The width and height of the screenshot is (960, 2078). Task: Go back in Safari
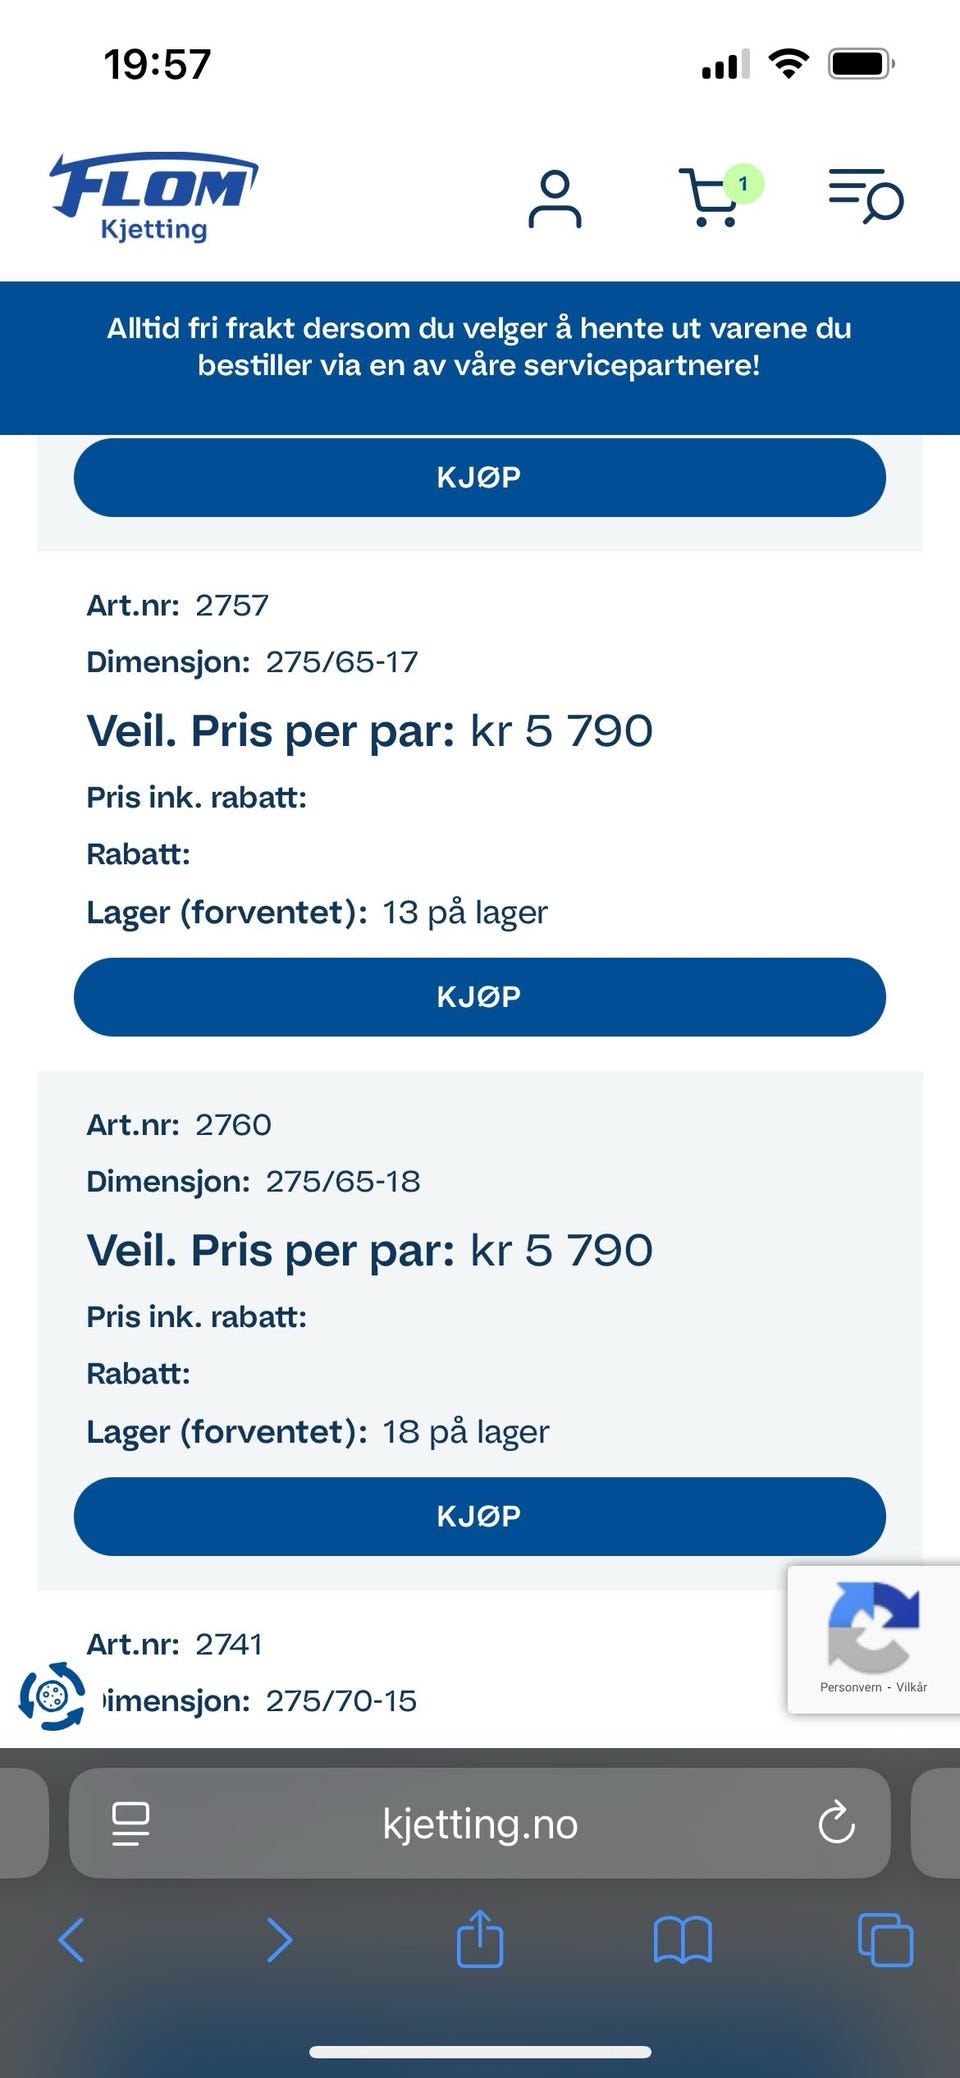click(x=72, y=1940)
